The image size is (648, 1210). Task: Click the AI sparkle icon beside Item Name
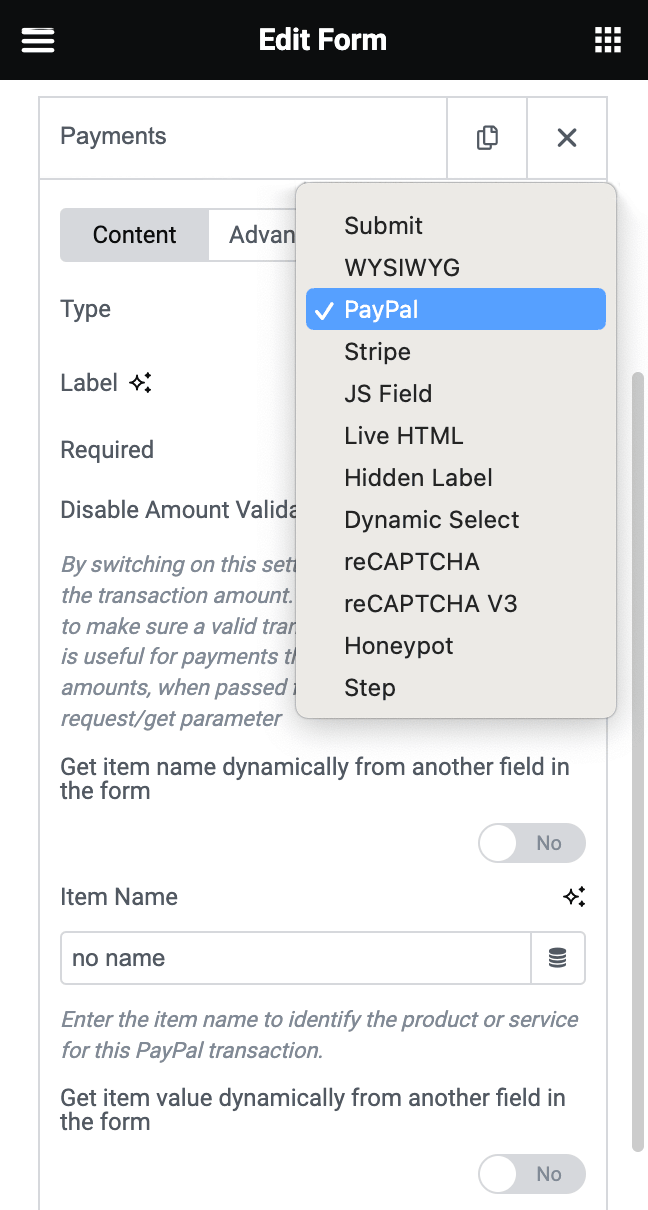pos(575,896)
